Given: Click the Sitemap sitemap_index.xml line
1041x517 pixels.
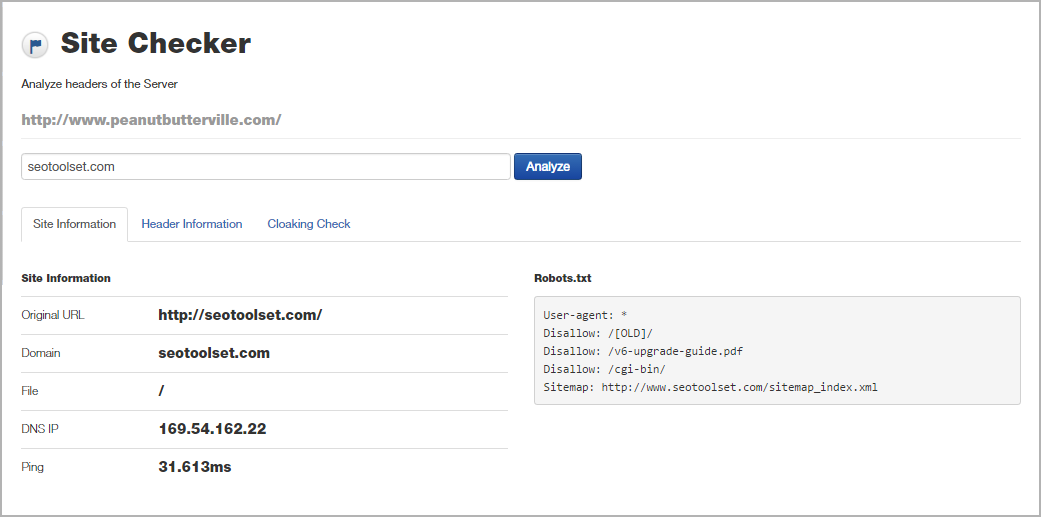Looking at the screenshot, I should (x=710, y=387).
